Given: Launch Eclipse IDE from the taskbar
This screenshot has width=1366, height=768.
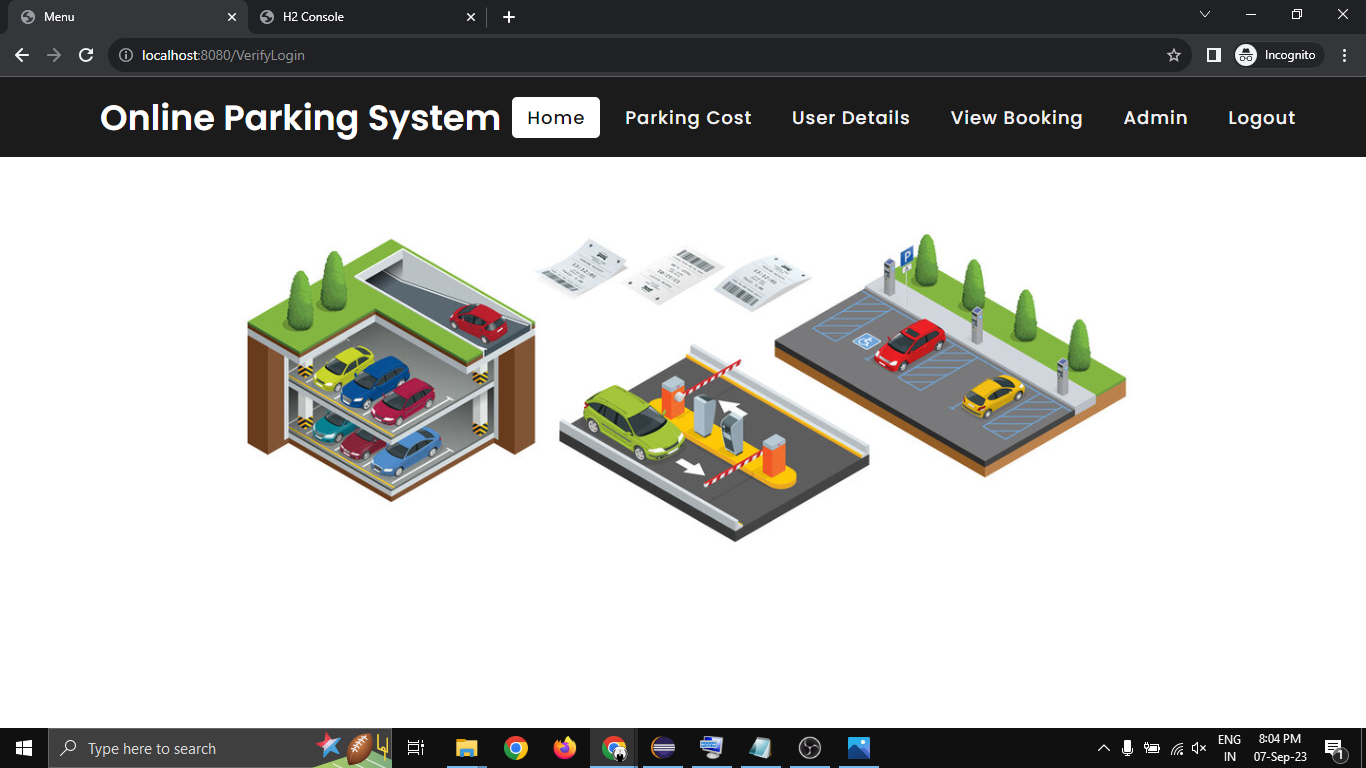Looking at the screenshot, I should click(662, 748).
